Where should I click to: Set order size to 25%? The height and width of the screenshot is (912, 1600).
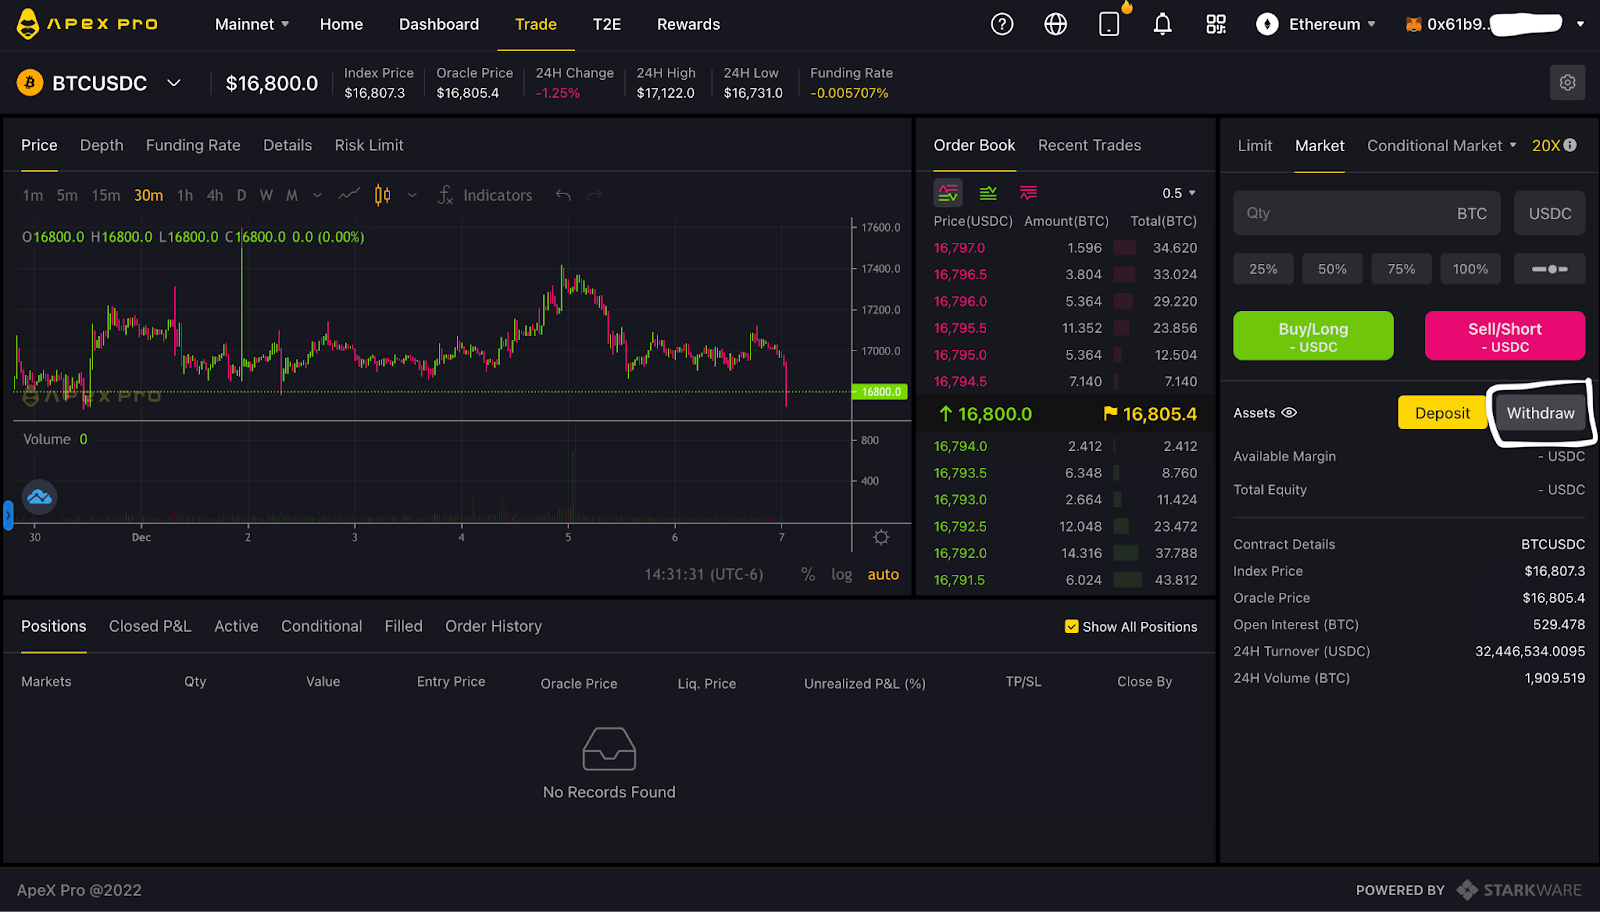click(1263, 269)
